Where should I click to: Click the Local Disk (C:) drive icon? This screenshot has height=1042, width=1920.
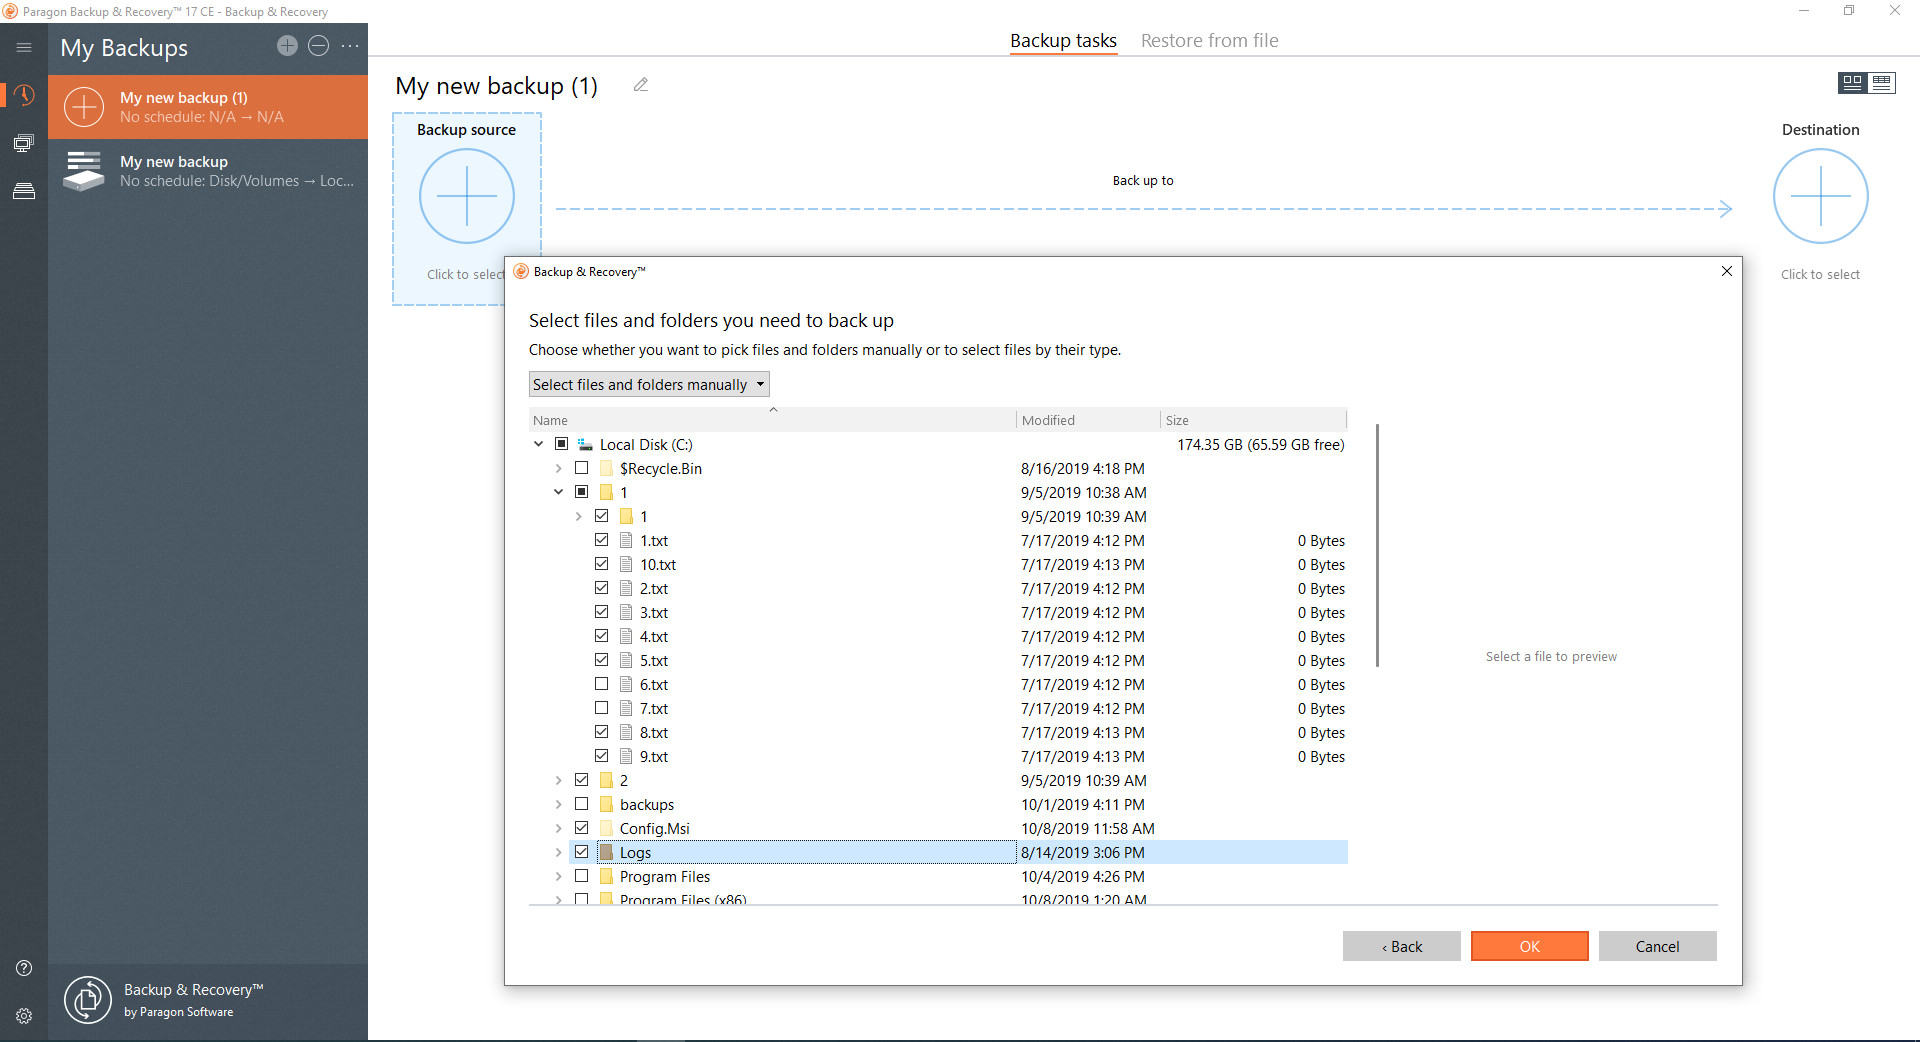point(585,444)
